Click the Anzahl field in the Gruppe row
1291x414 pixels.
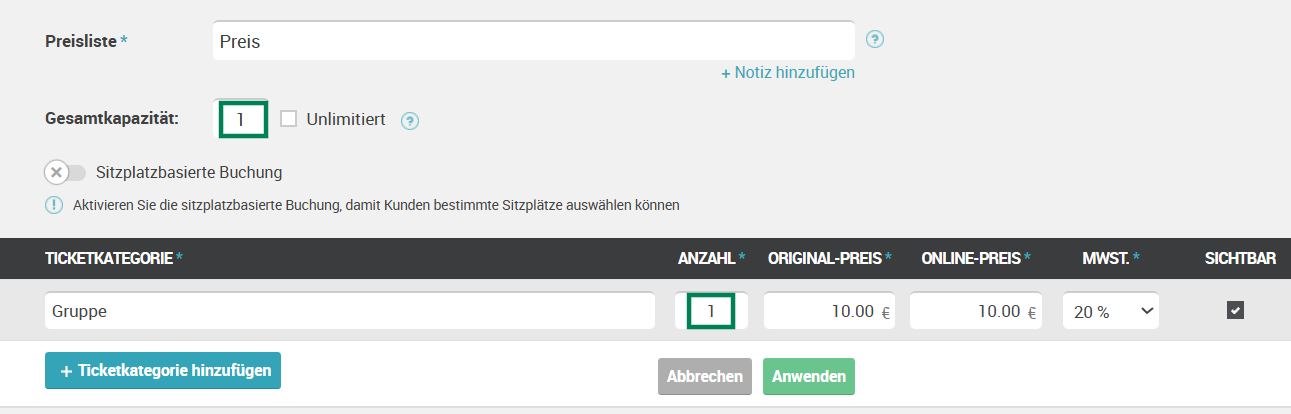pos(711,311)
